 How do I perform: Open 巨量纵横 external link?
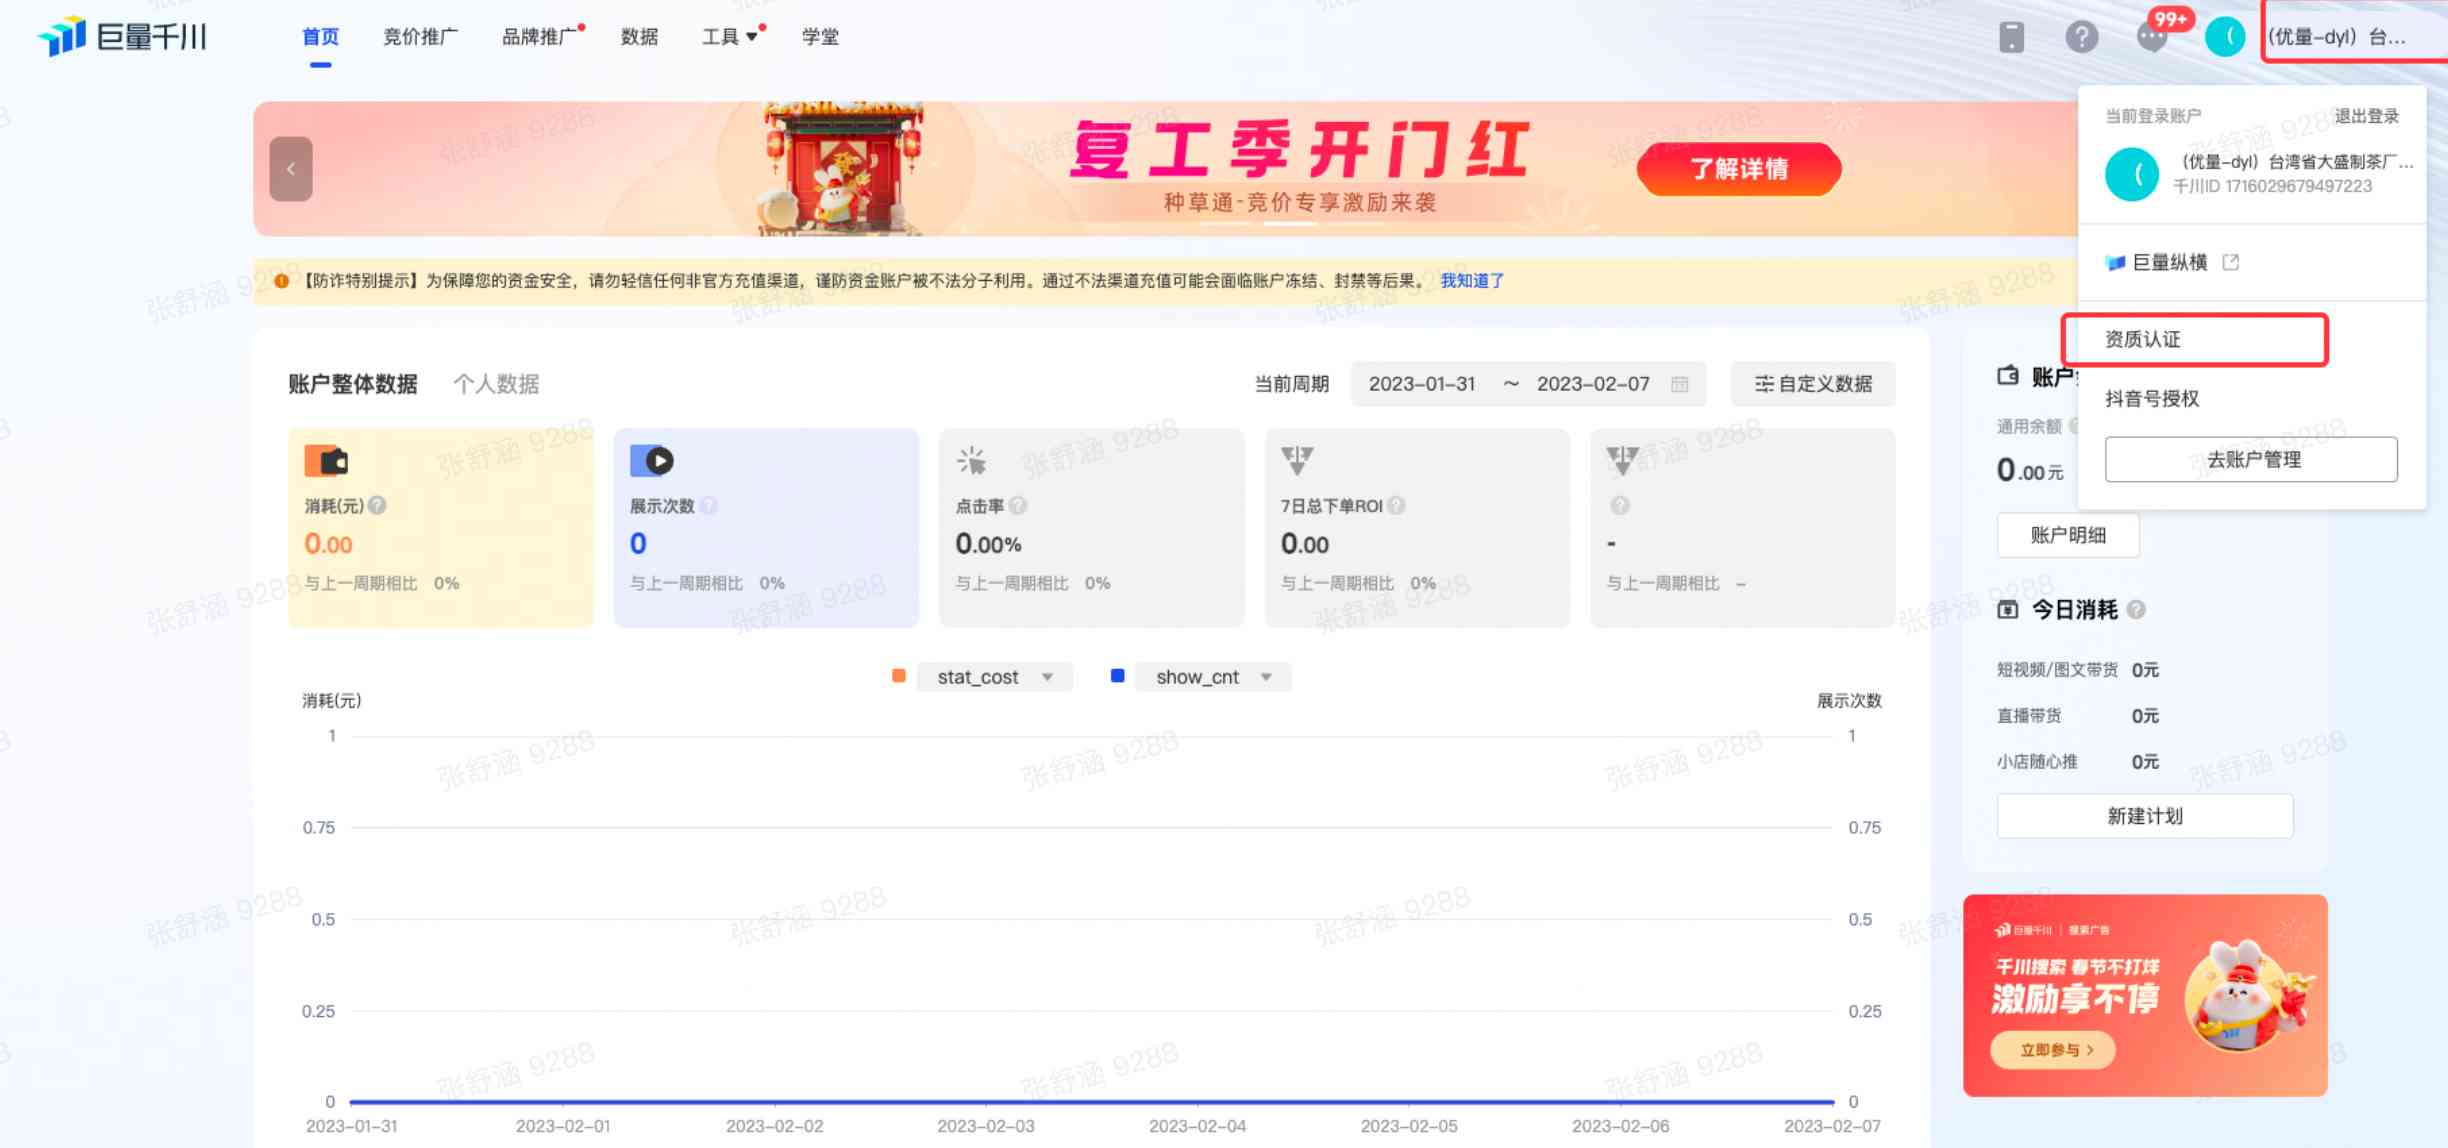2171,262
